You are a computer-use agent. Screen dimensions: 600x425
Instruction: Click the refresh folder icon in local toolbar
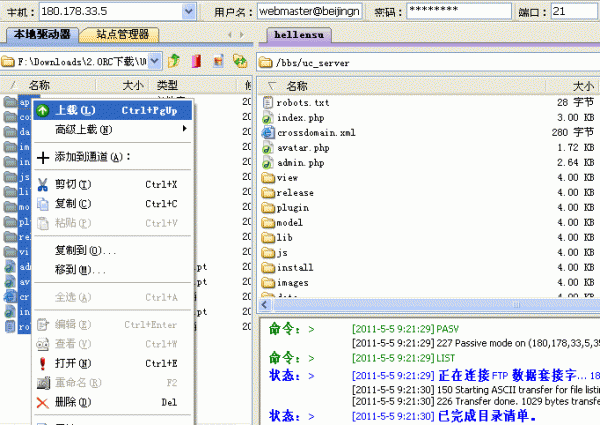238,62
